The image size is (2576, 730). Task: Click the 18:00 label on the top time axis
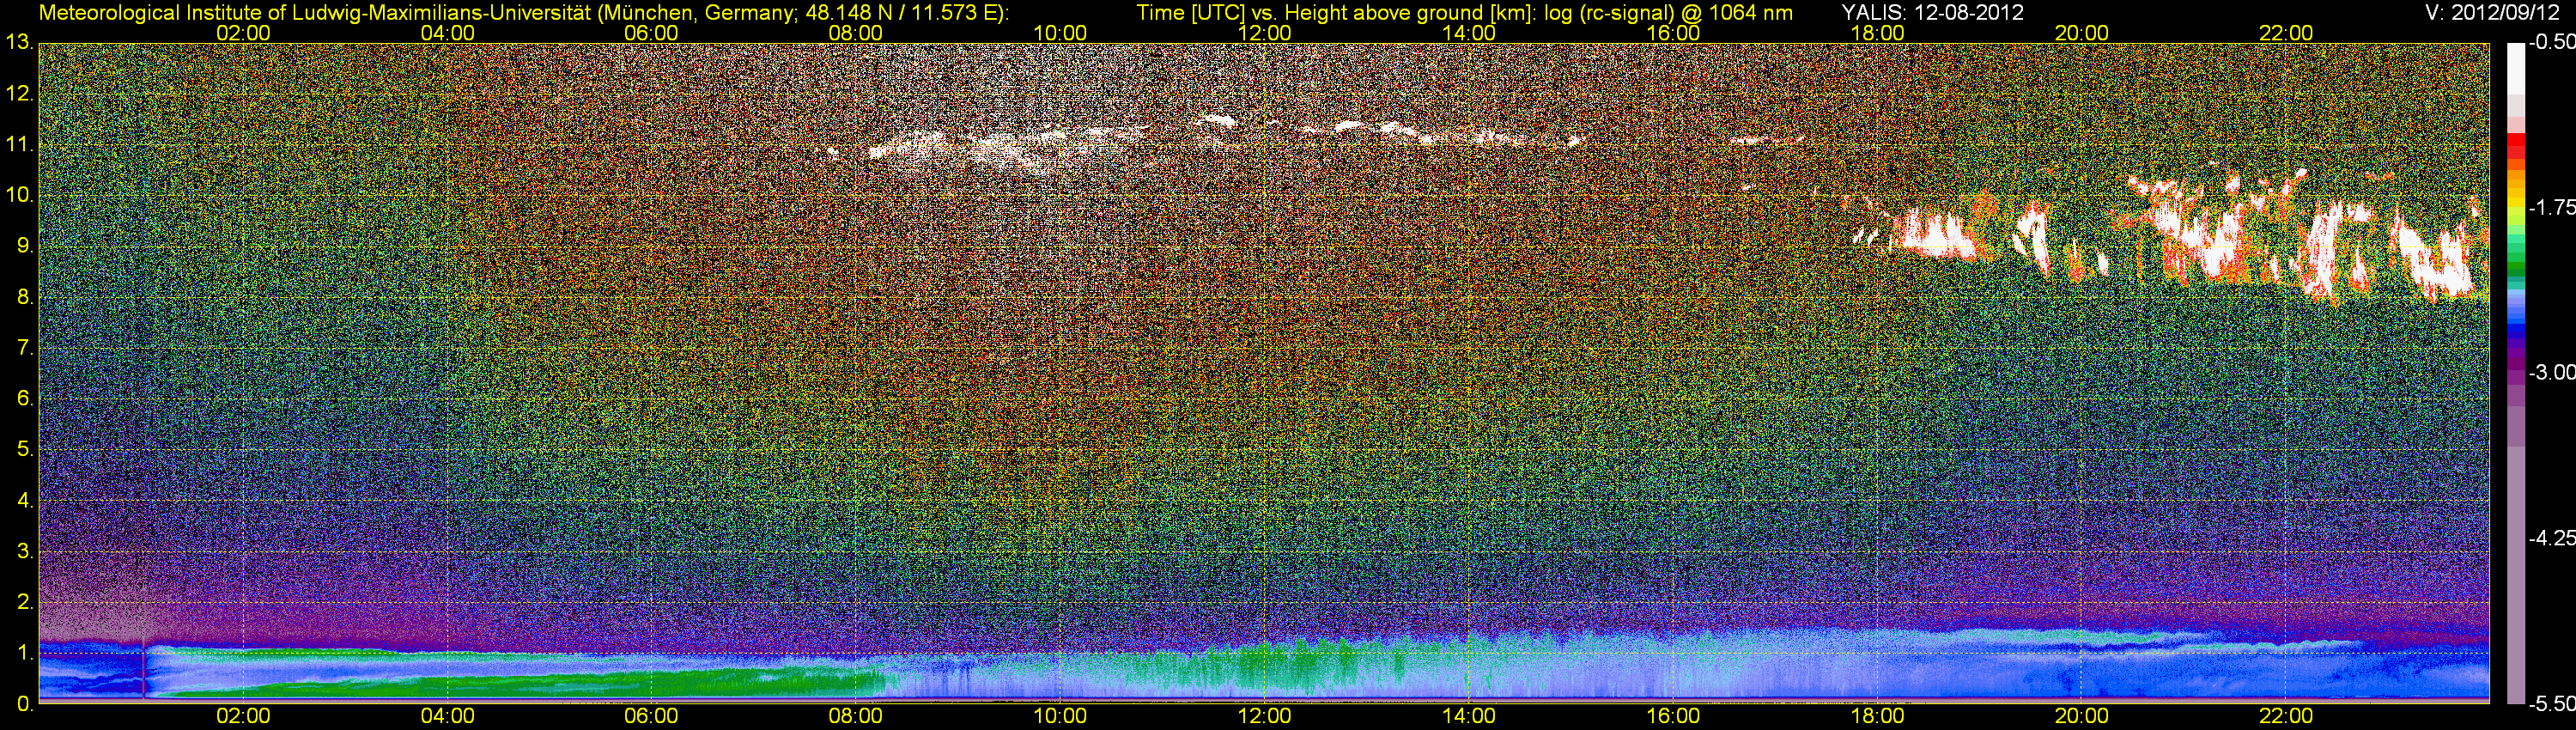[x=1877, y=33]
